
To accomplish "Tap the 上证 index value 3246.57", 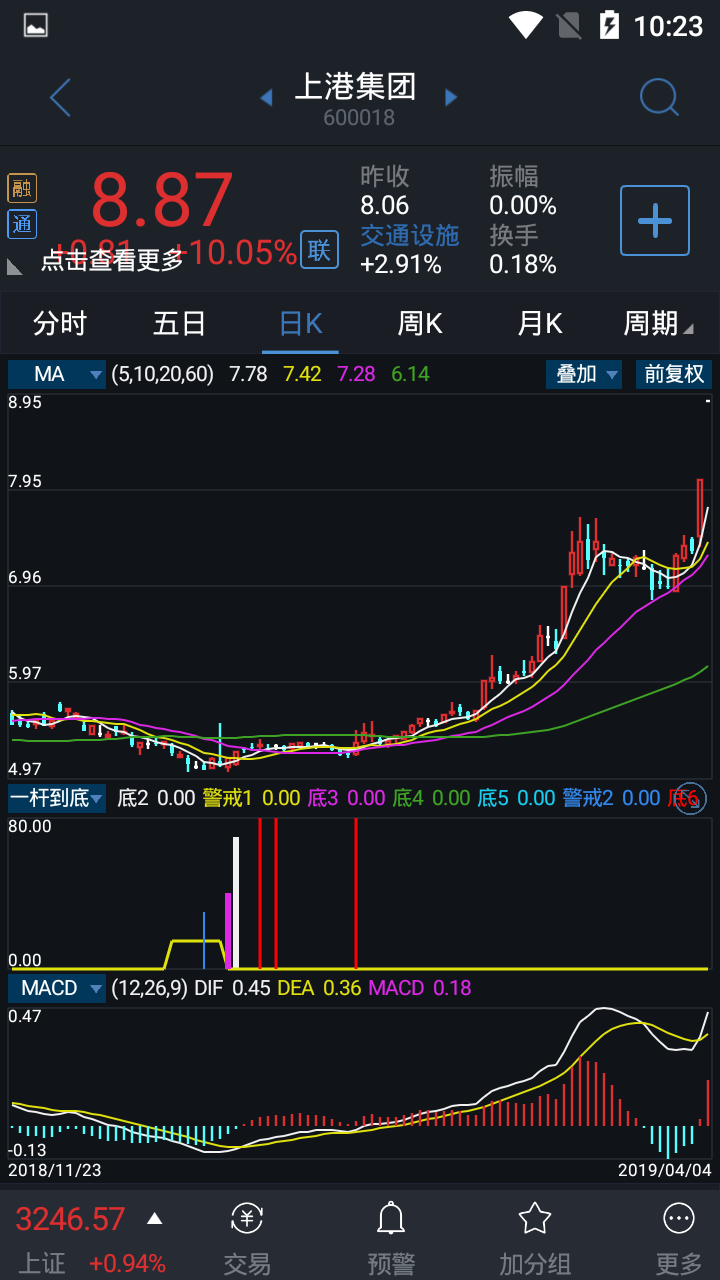I will (70, 1219).
